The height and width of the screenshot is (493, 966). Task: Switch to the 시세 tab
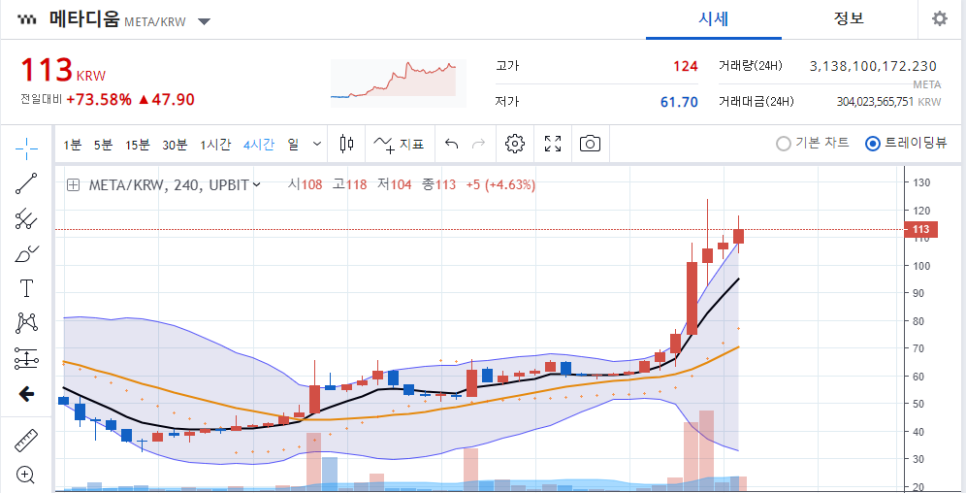click(713, 19)
